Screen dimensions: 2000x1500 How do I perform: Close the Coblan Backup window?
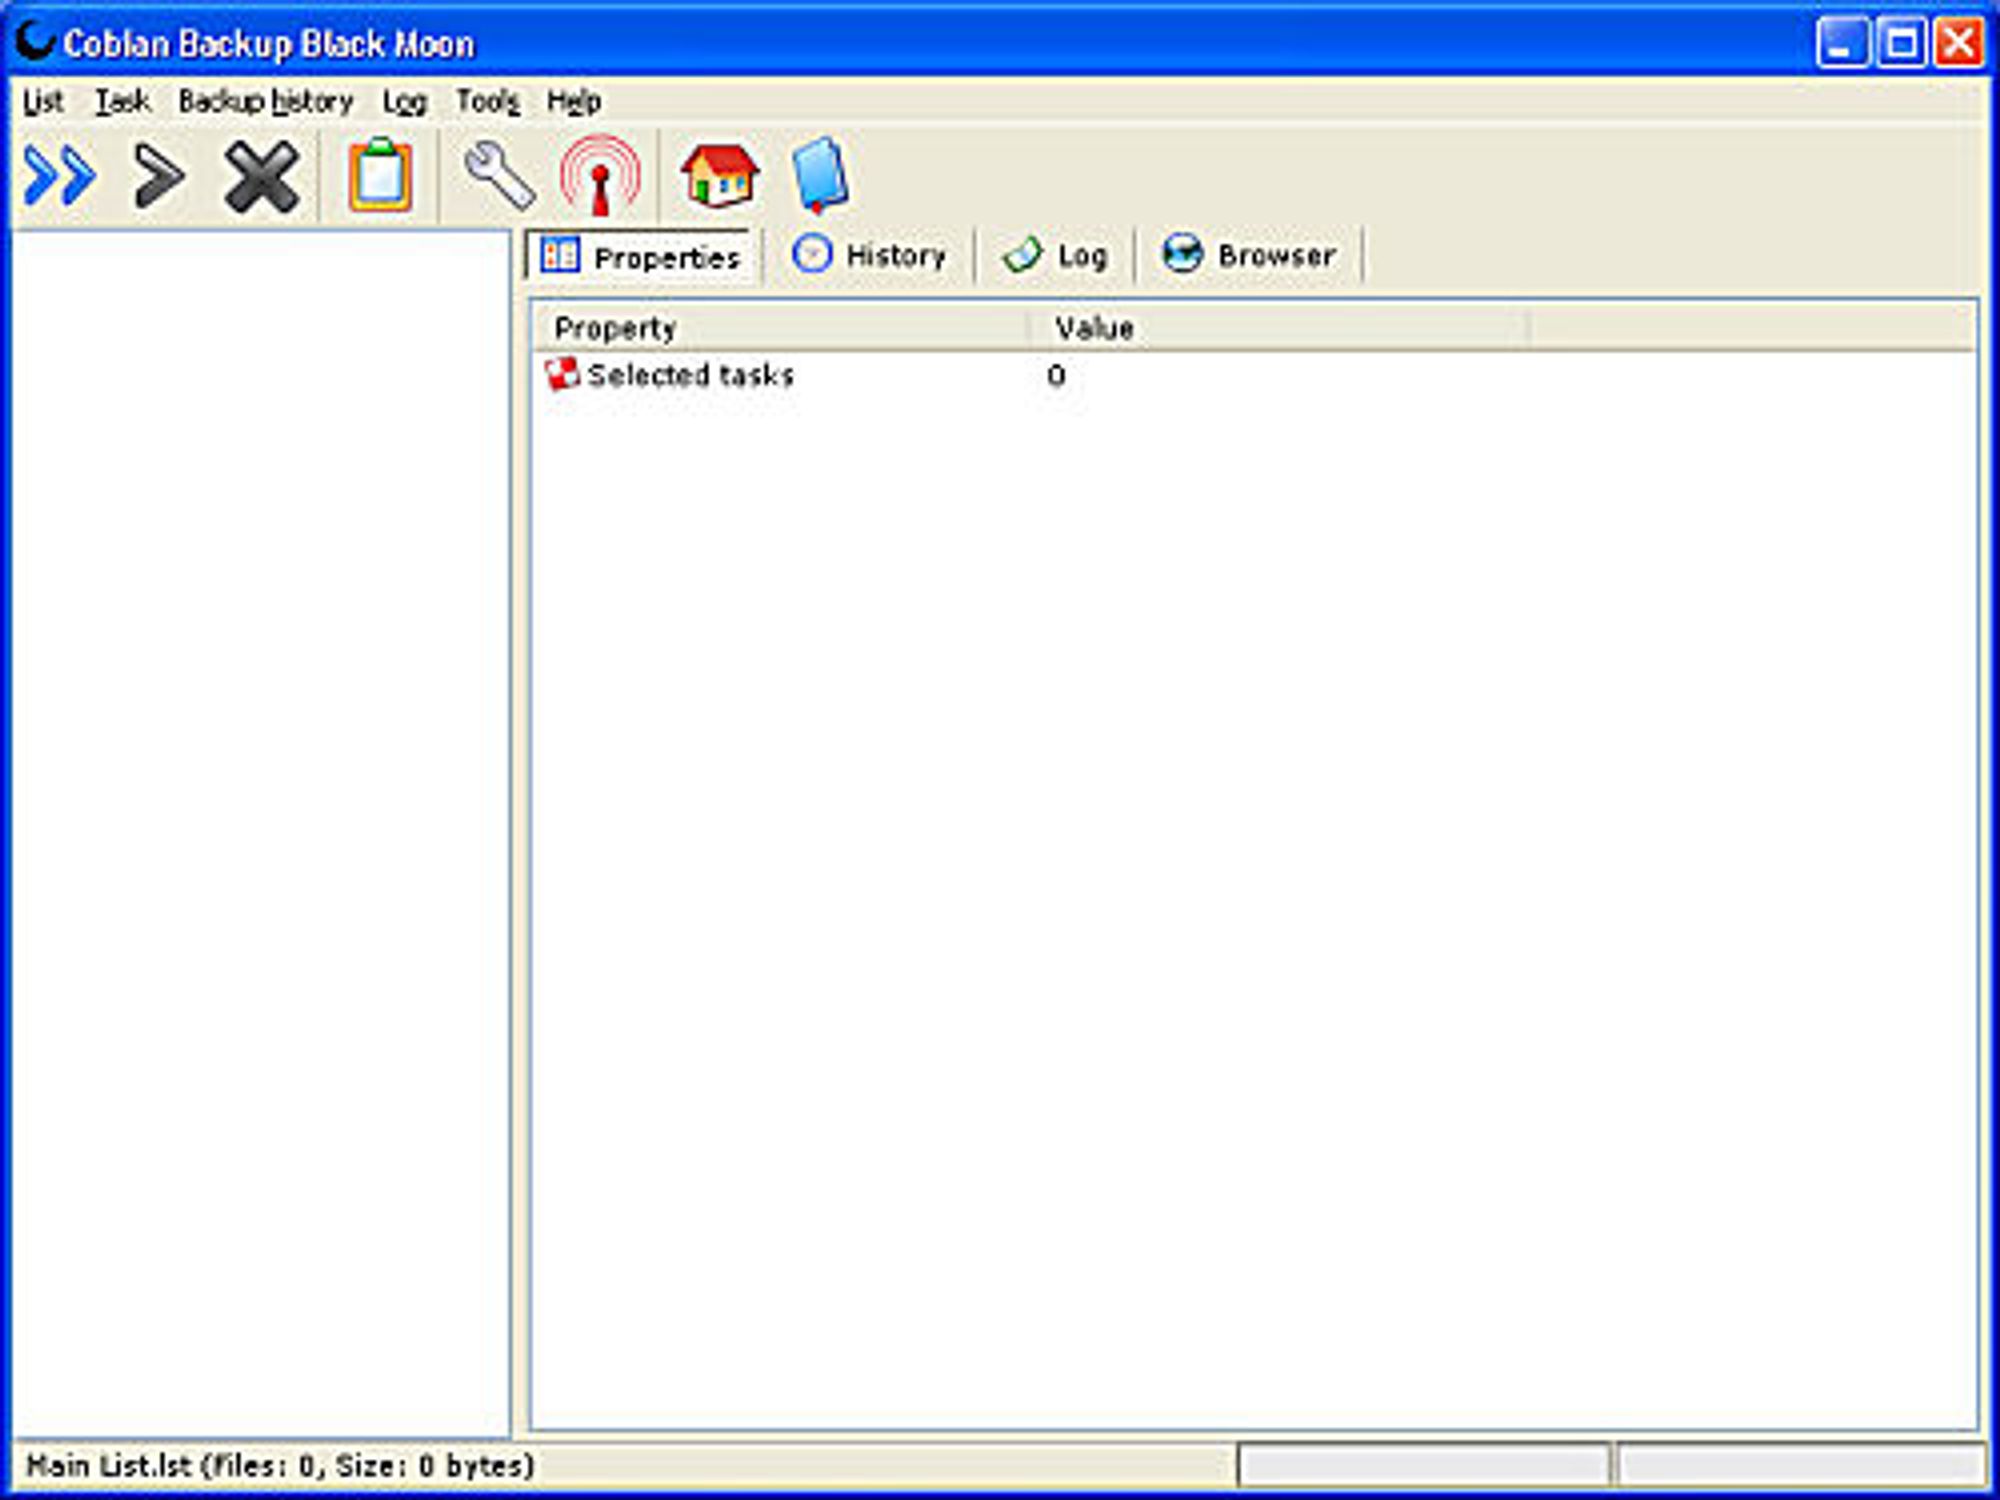(x=1958, y=43)
